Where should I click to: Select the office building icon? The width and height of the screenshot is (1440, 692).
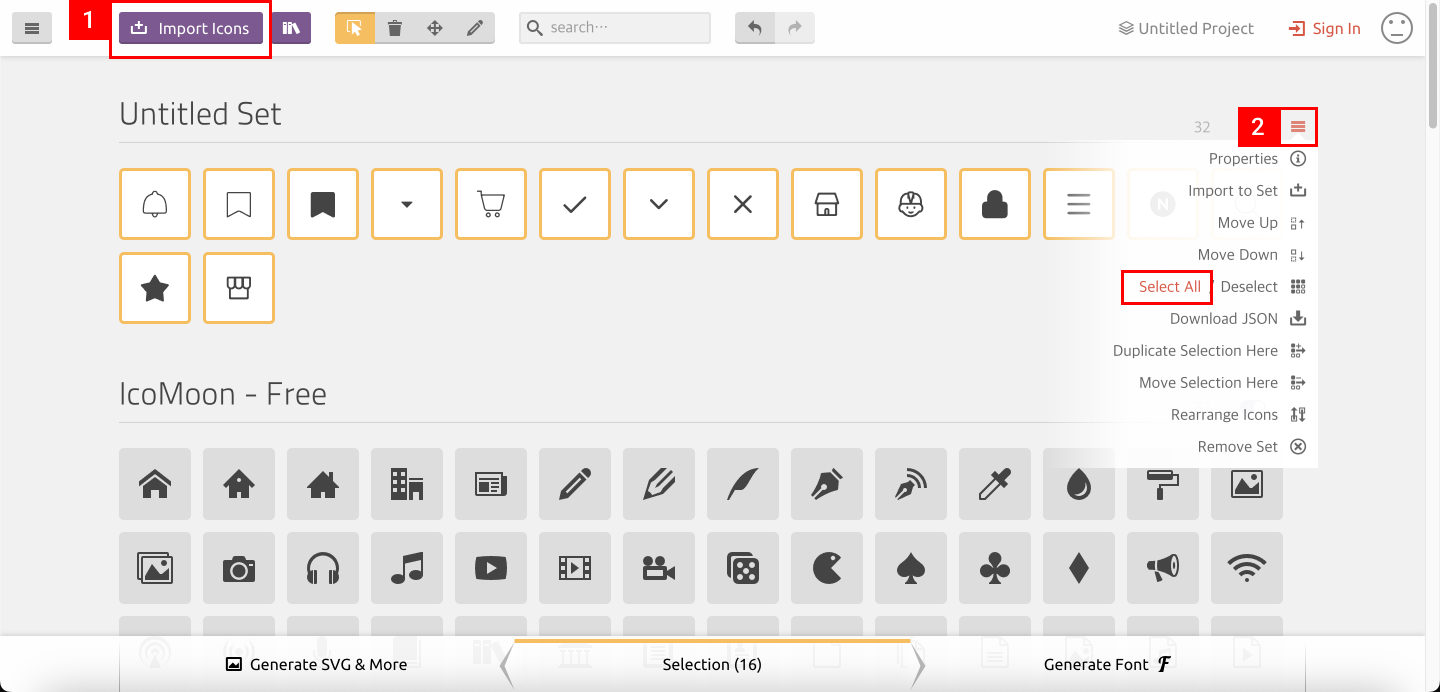[407, 484]
